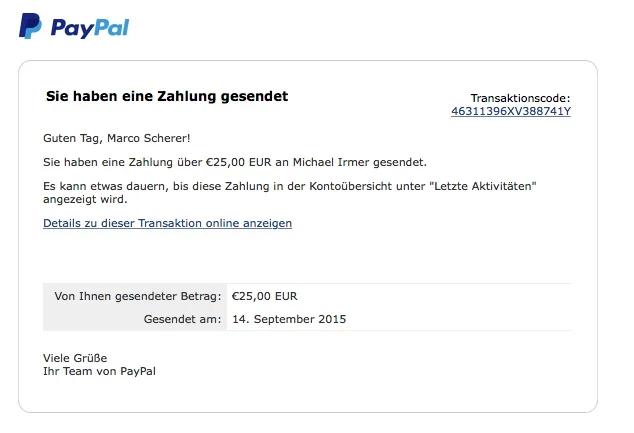Click the Von Ihnen gesendeter Betrag label
This screenshot has height=433, width=634.
(x=137, y=296)
